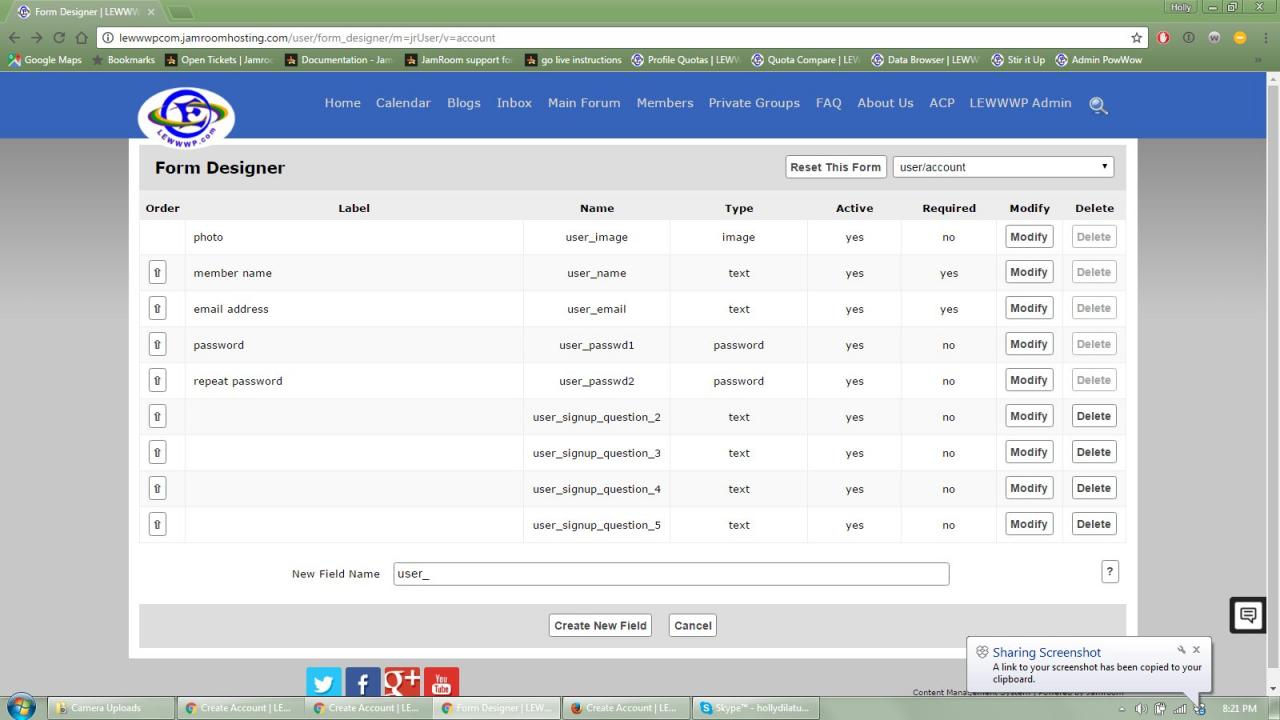The image size is (1280, 720).
Task: Open the Facebook social icon
Action: click(x=362, y=683)
